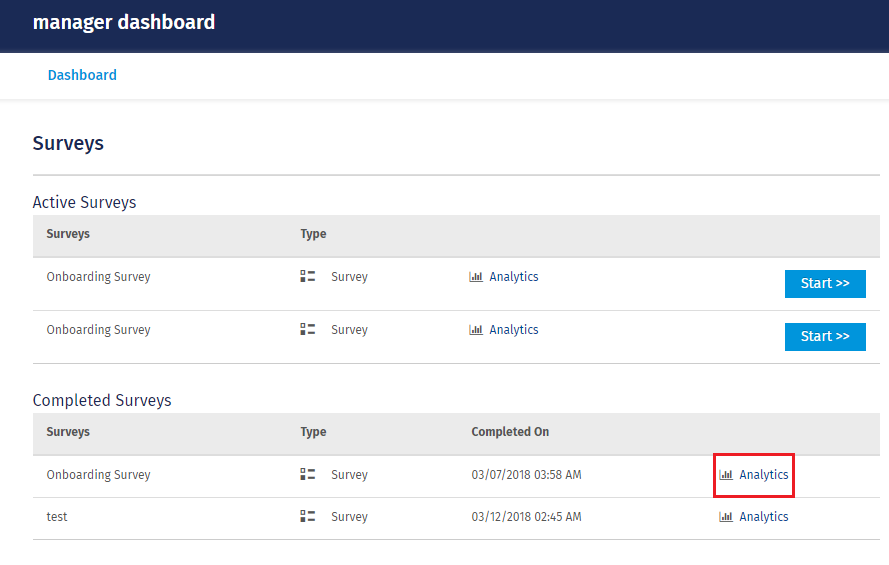Click the Completed On column header
The width and height of the screenshot is (889, 565).
pyautogui.click(x=510, y=432)
